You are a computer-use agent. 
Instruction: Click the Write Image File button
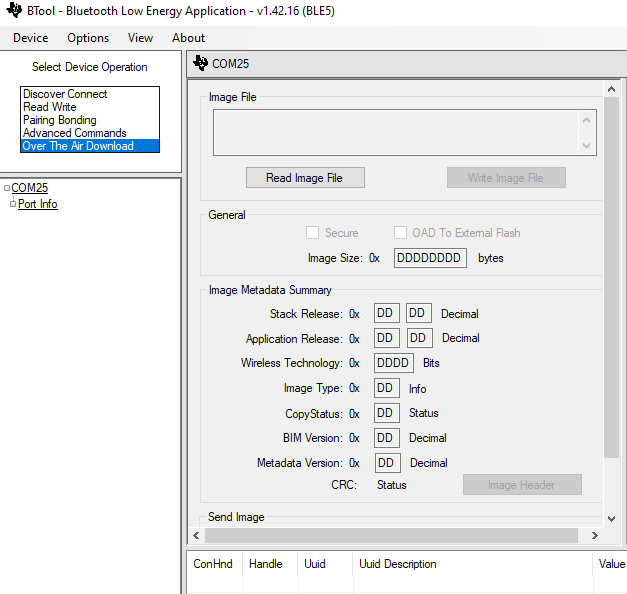click(506, 178)
